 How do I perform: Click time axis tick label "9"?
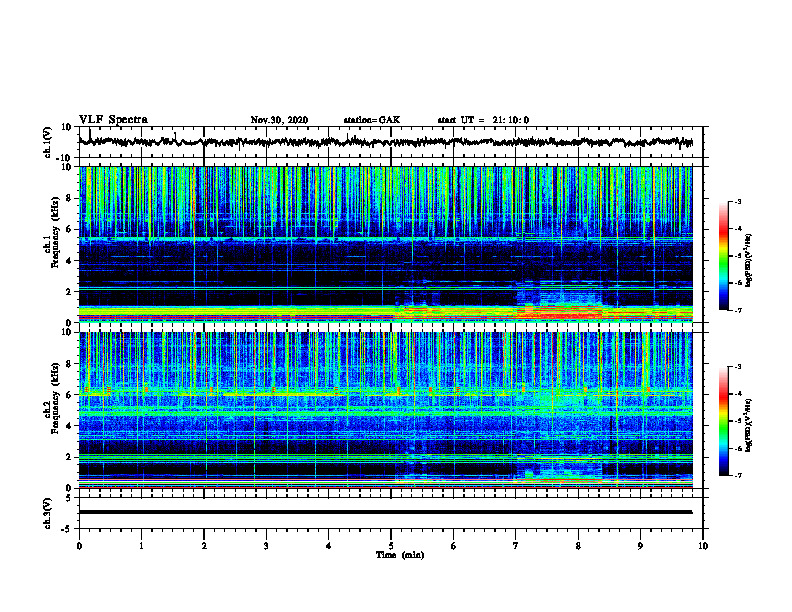point(640,546)
